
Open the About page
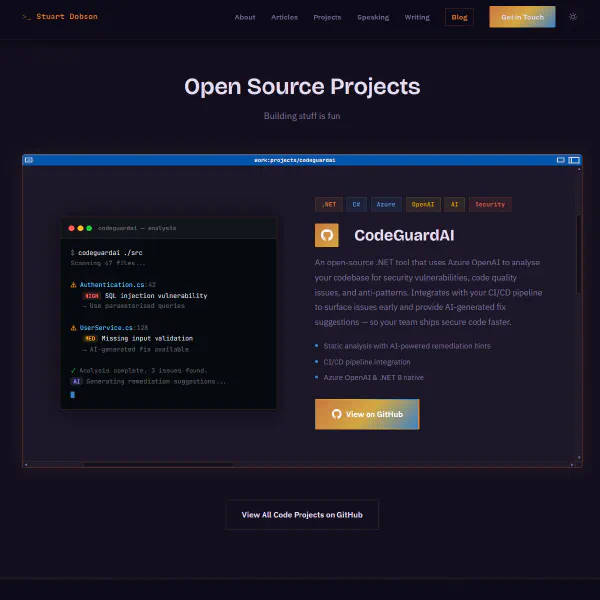pos(245,17)
